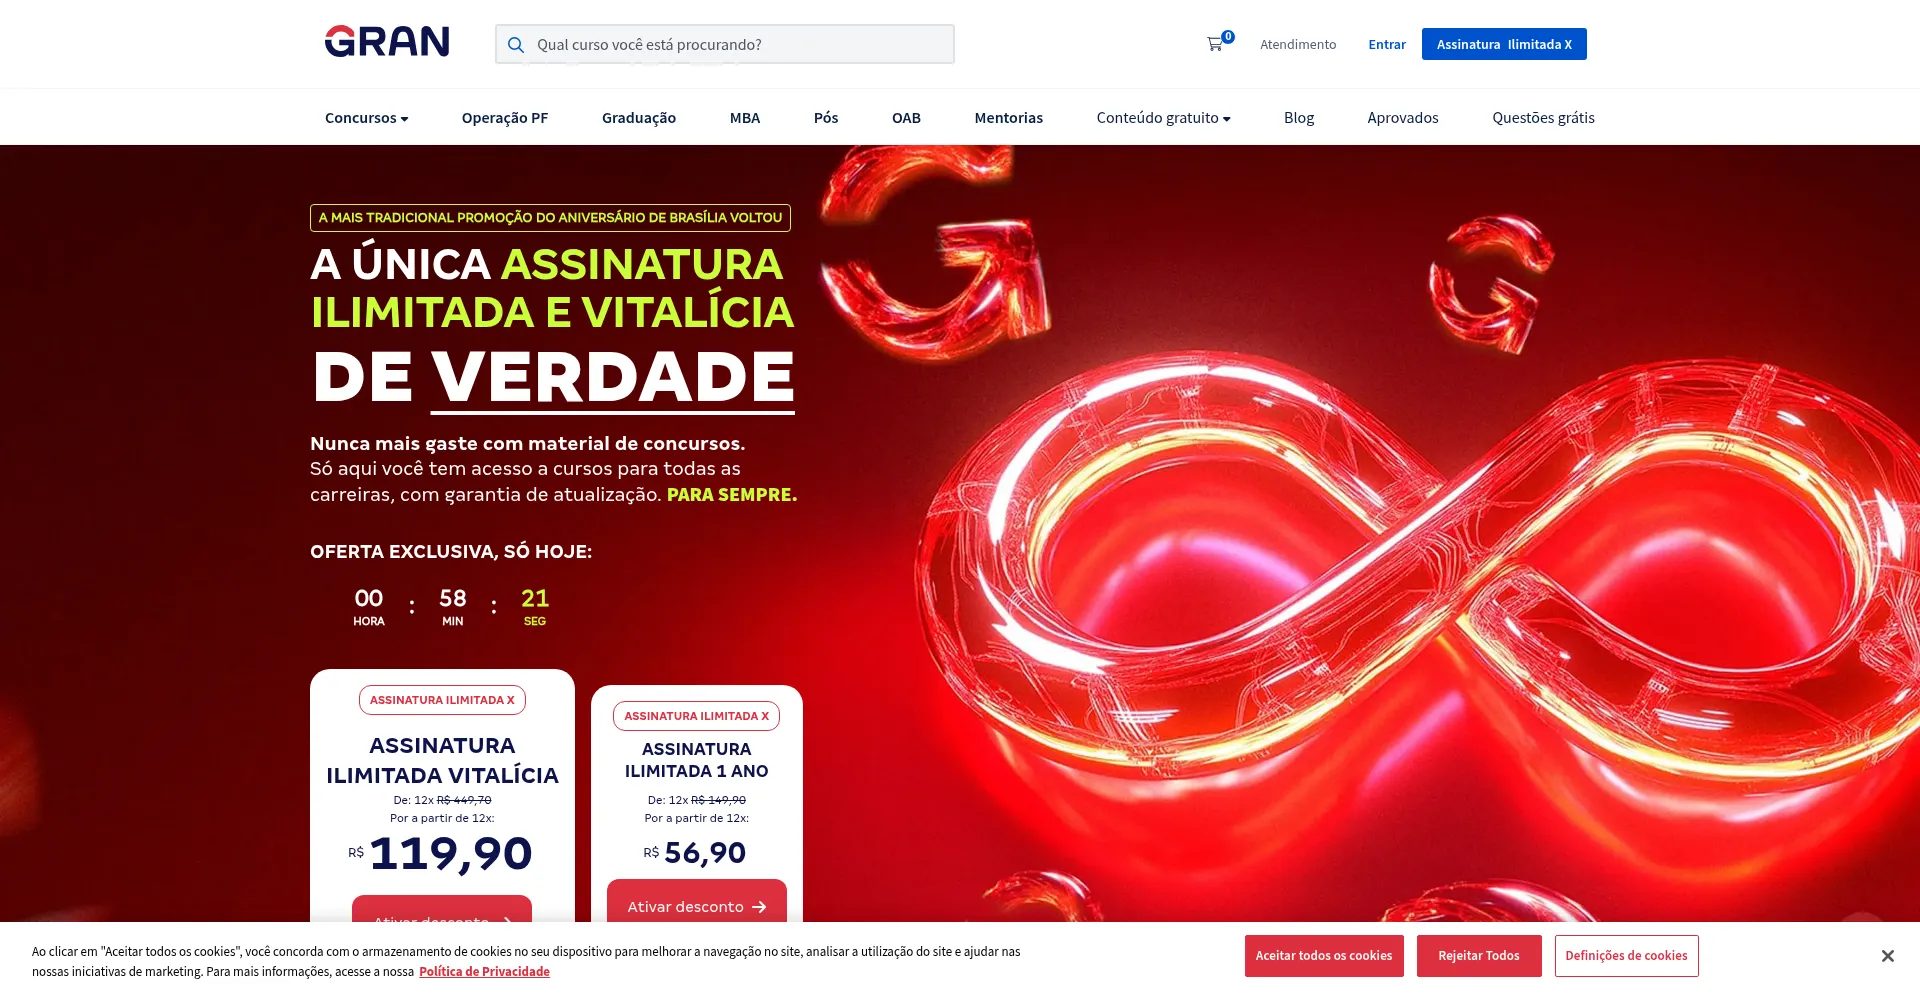
Task: Go to the MBA section
Action: click(x=745, y=118)
